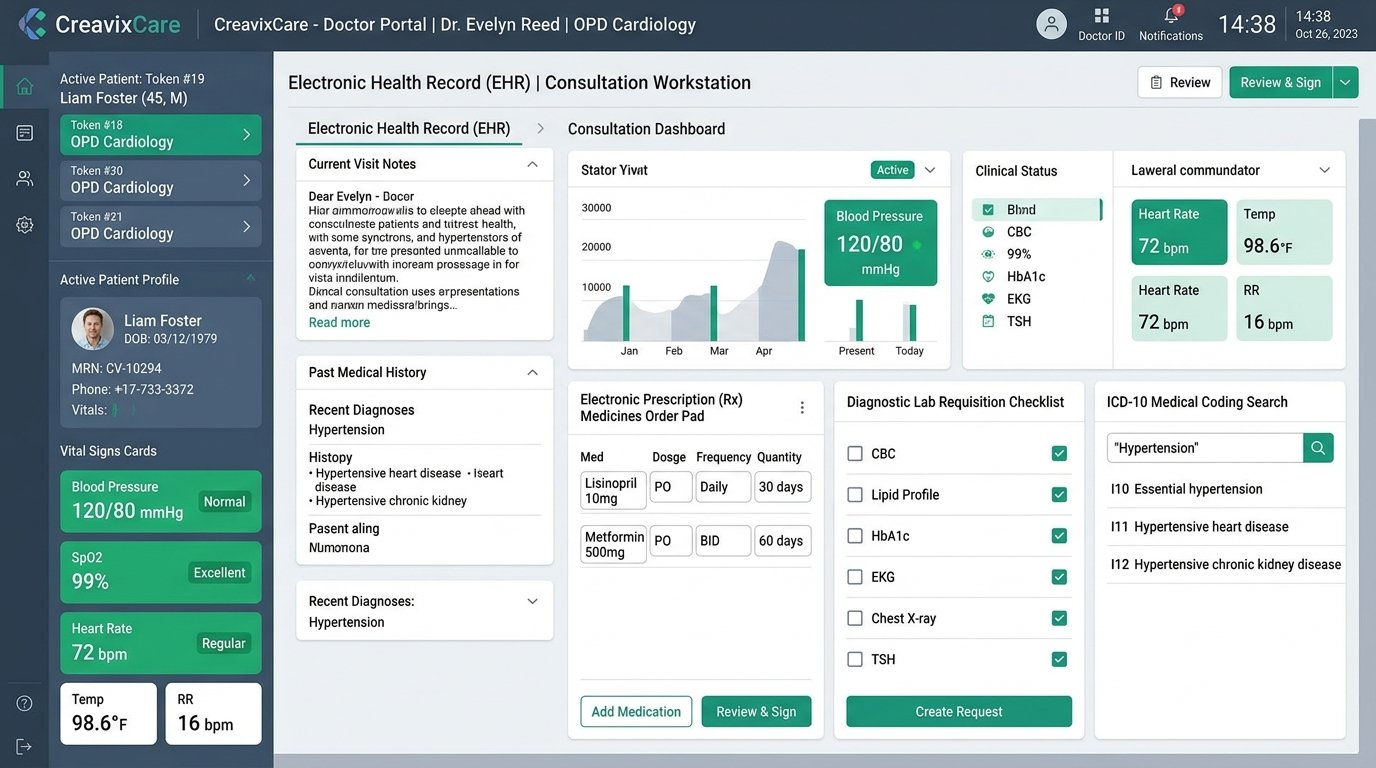Uncheck the green checkbox in the EKG row
Screen dimensions: 1376x768
point(1059,577)
